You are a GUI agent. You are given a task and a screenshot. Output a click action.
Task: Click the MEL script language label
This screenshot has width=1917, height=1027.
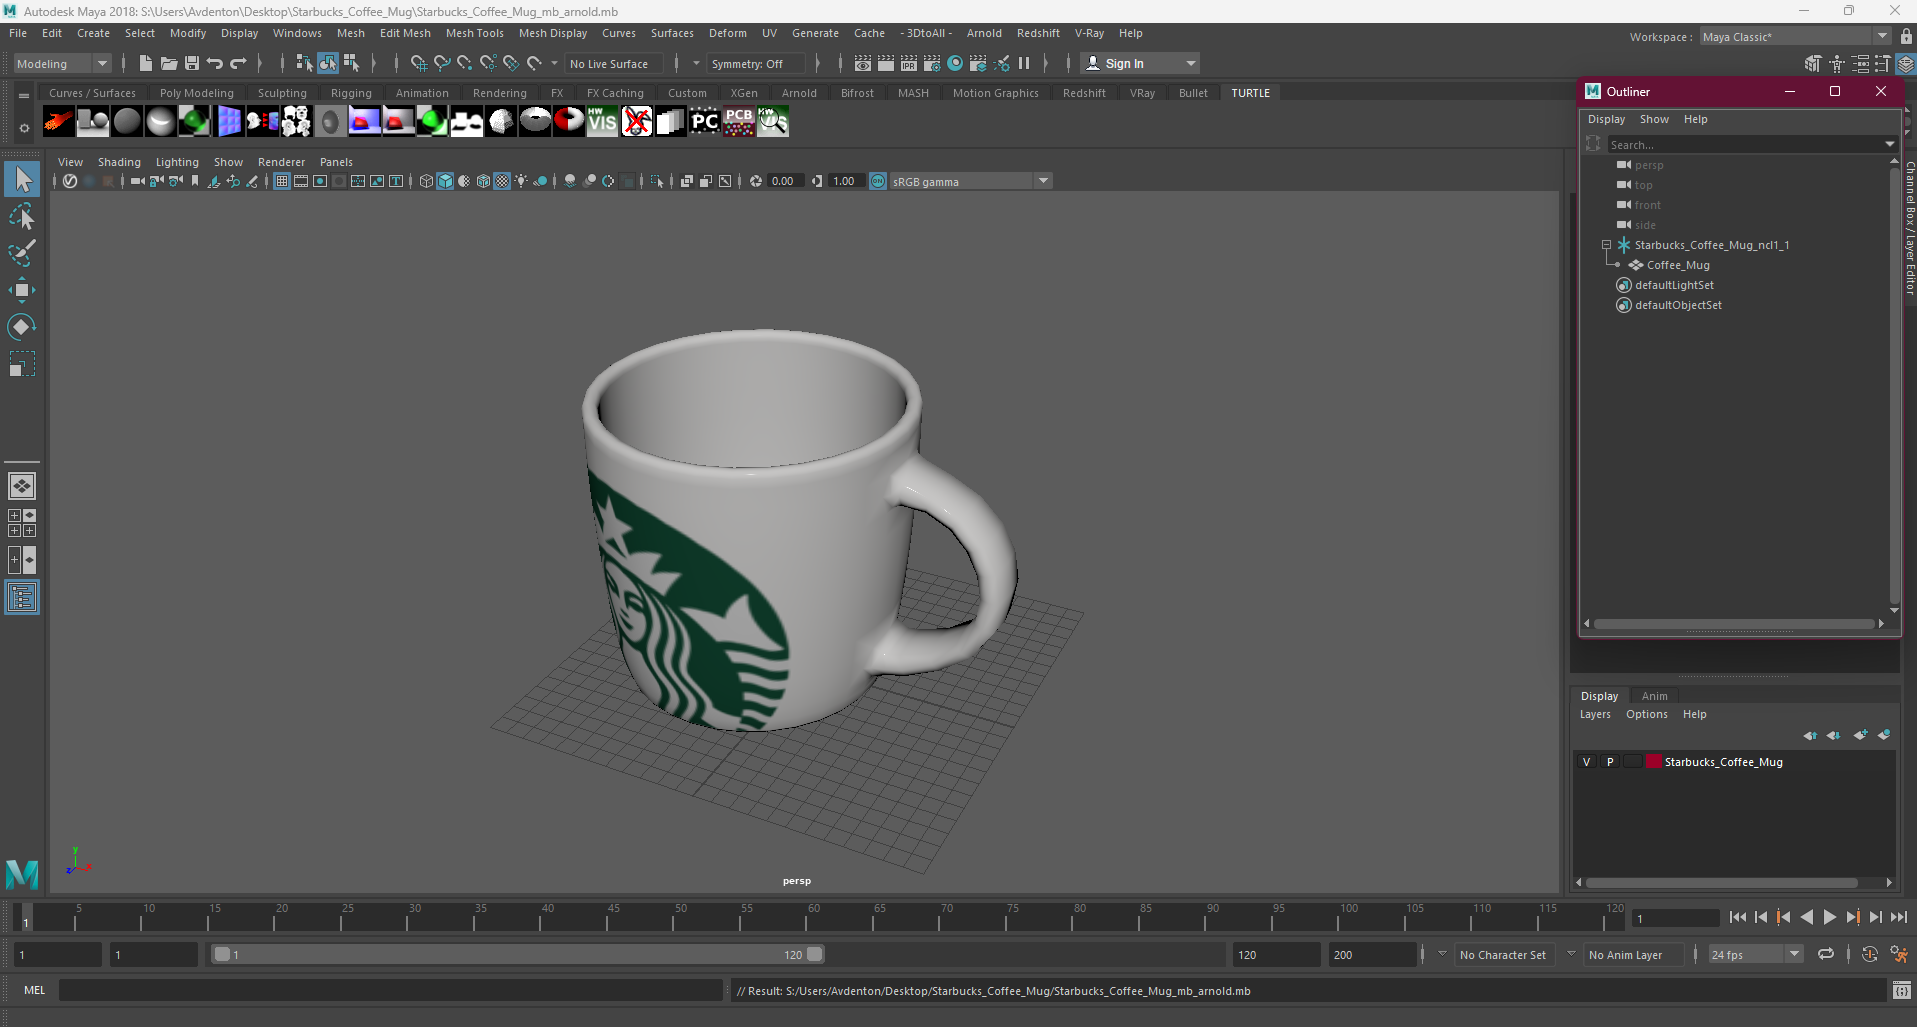coord(35,990)
